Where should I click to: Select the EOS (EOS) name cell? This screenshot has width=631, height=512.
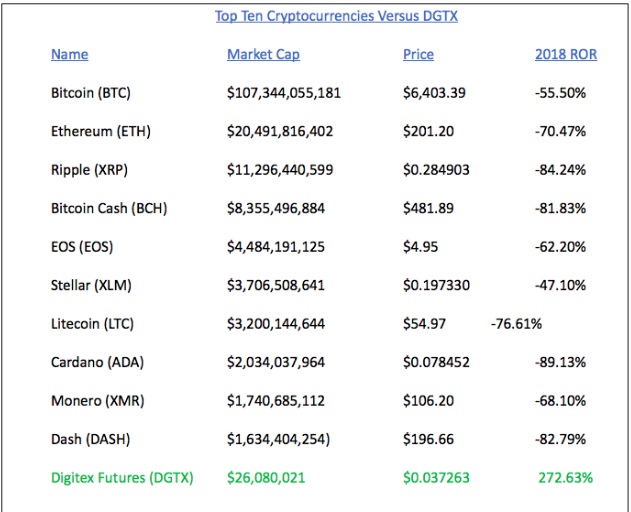pos(82,247)
